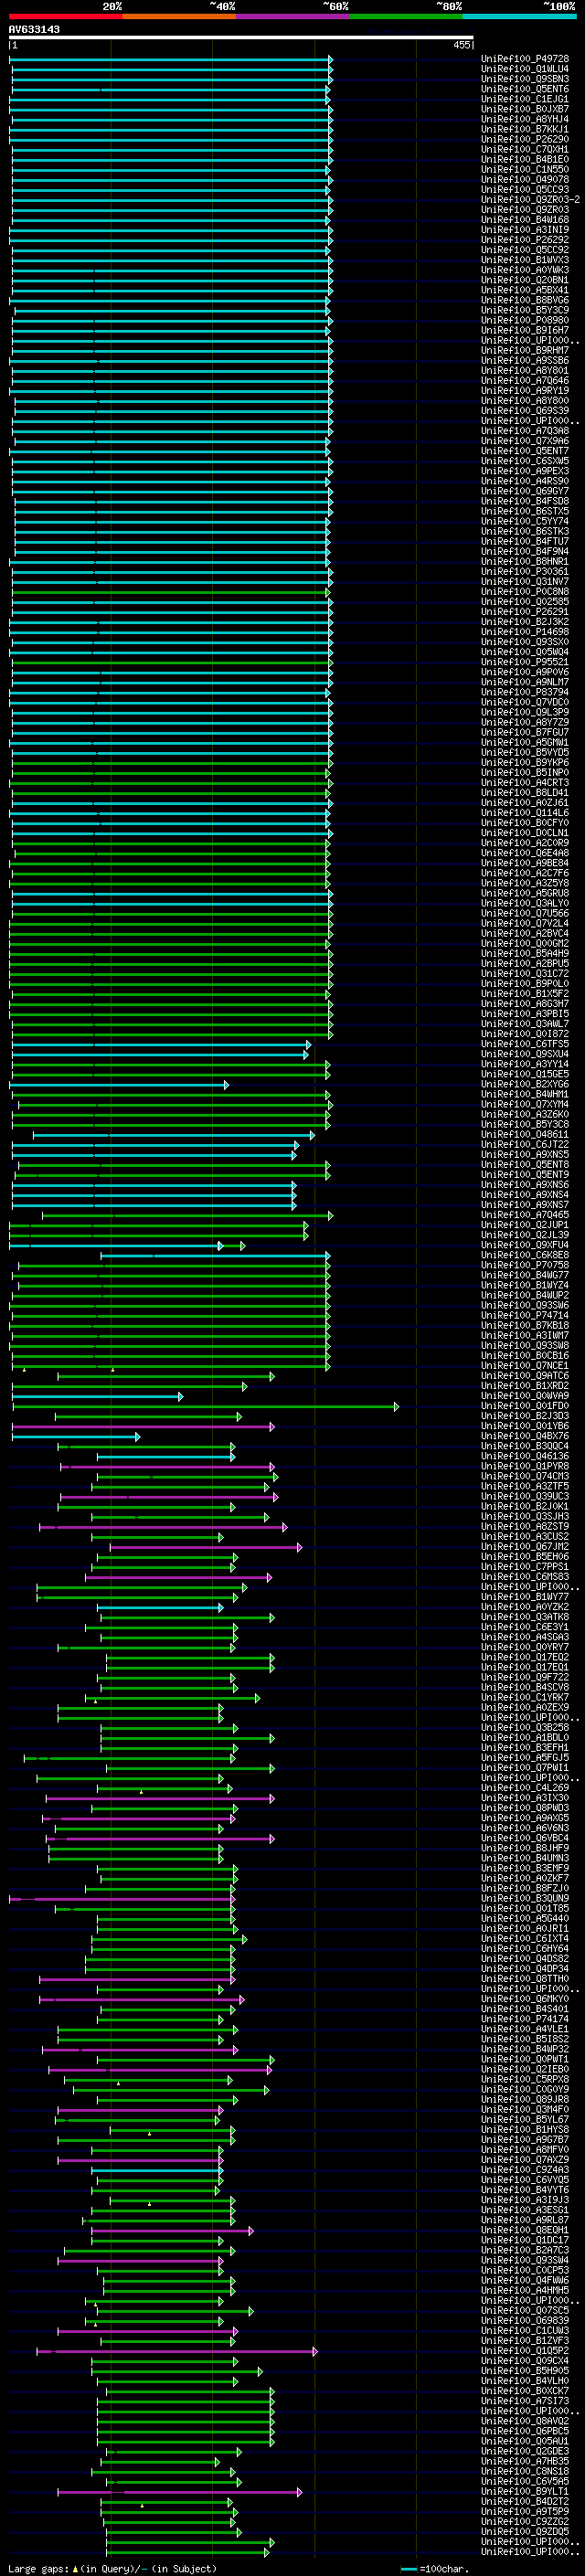Click the =100char. scale legend
This screenshot has height=2576, width=585.
click(434, 2569)
